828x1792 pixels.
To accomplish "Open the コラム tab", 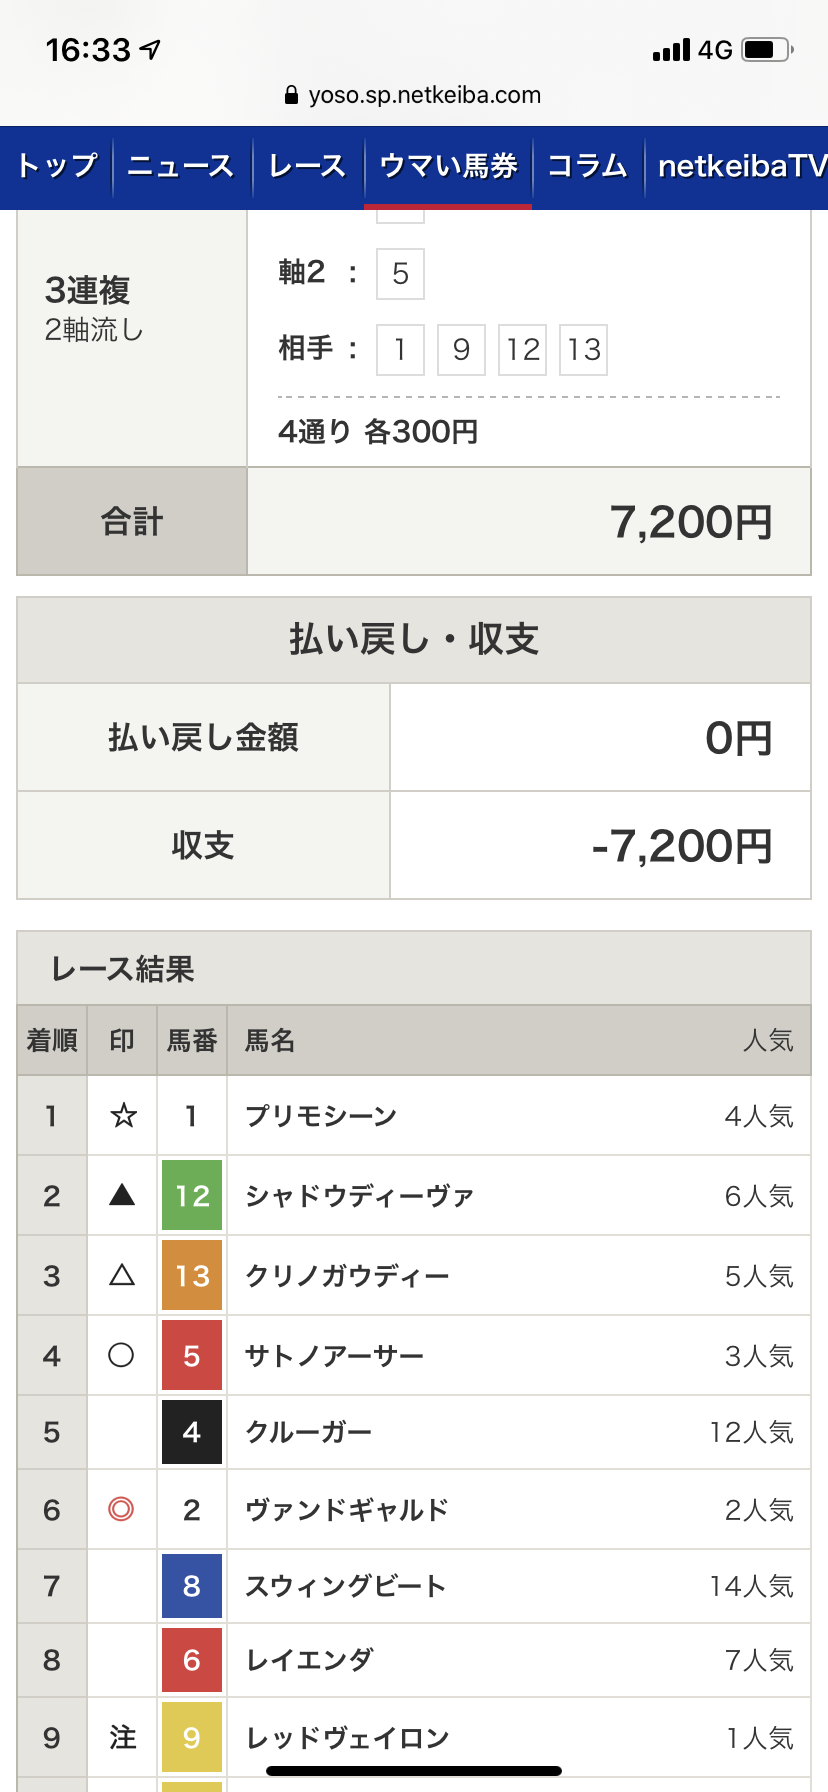I will [x=587, y=166].
